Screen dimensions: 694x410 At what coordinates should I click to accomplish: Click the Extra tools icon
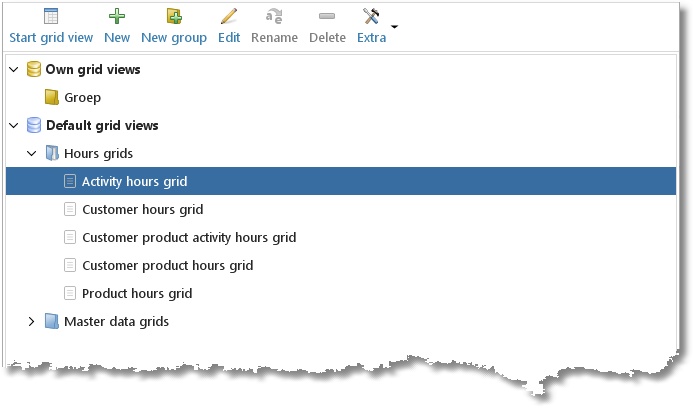pyautogui.click(x=371, y=16)
